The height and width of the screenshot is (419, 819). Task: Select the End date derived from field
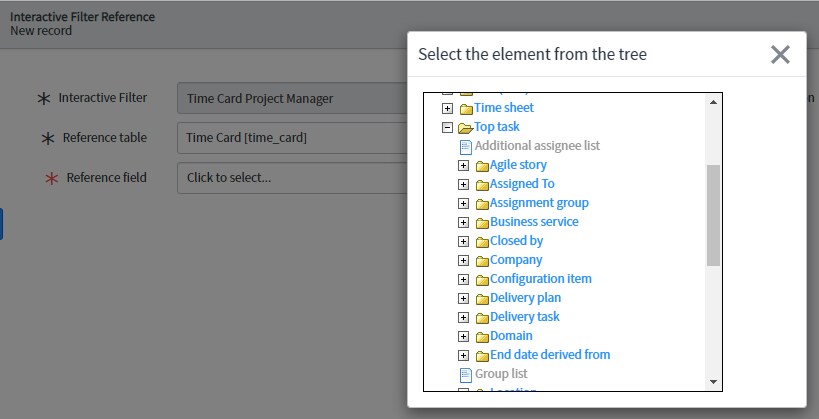(550, 354)
